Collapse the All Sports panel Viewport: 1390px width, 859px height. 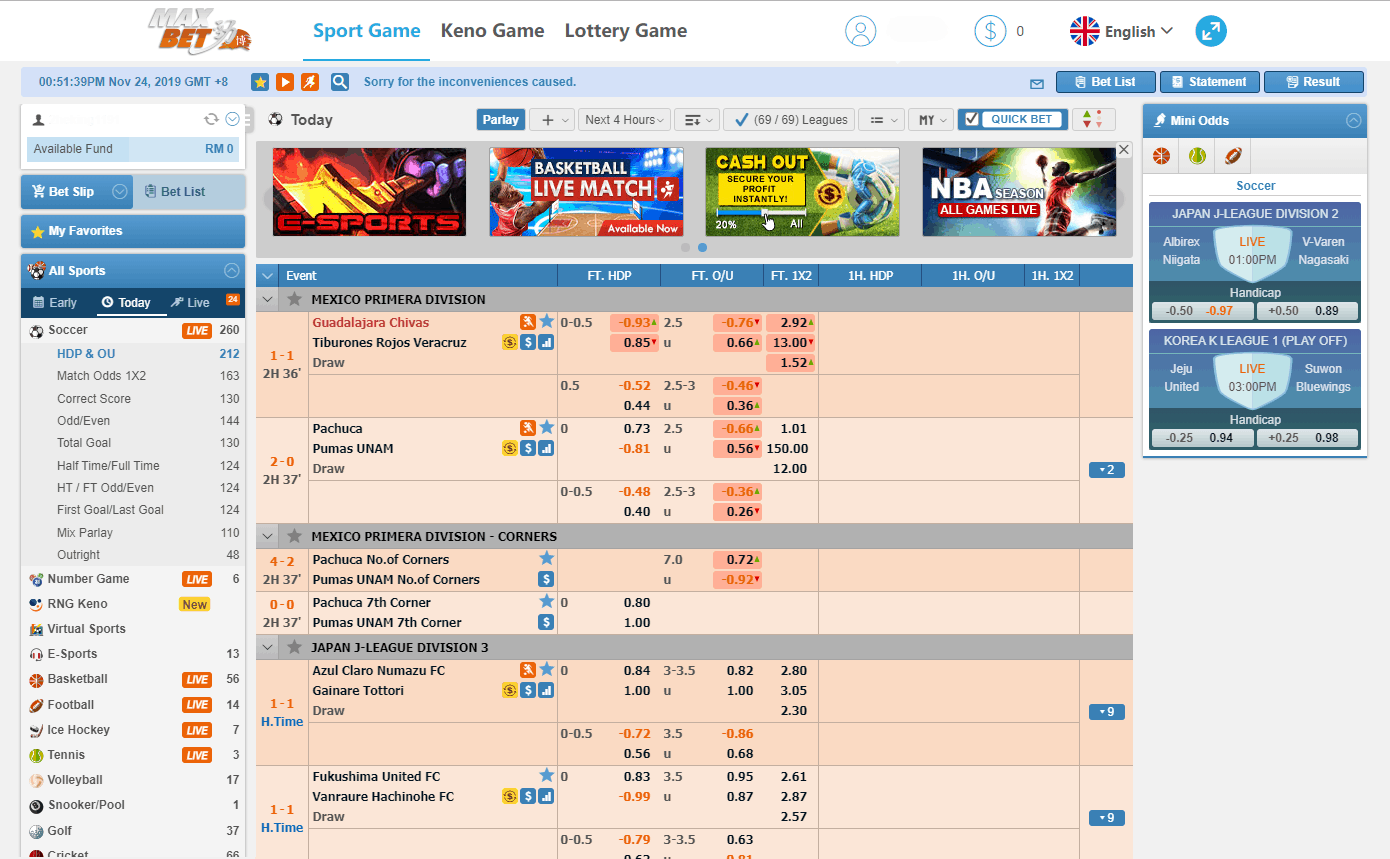click(231, 270)
